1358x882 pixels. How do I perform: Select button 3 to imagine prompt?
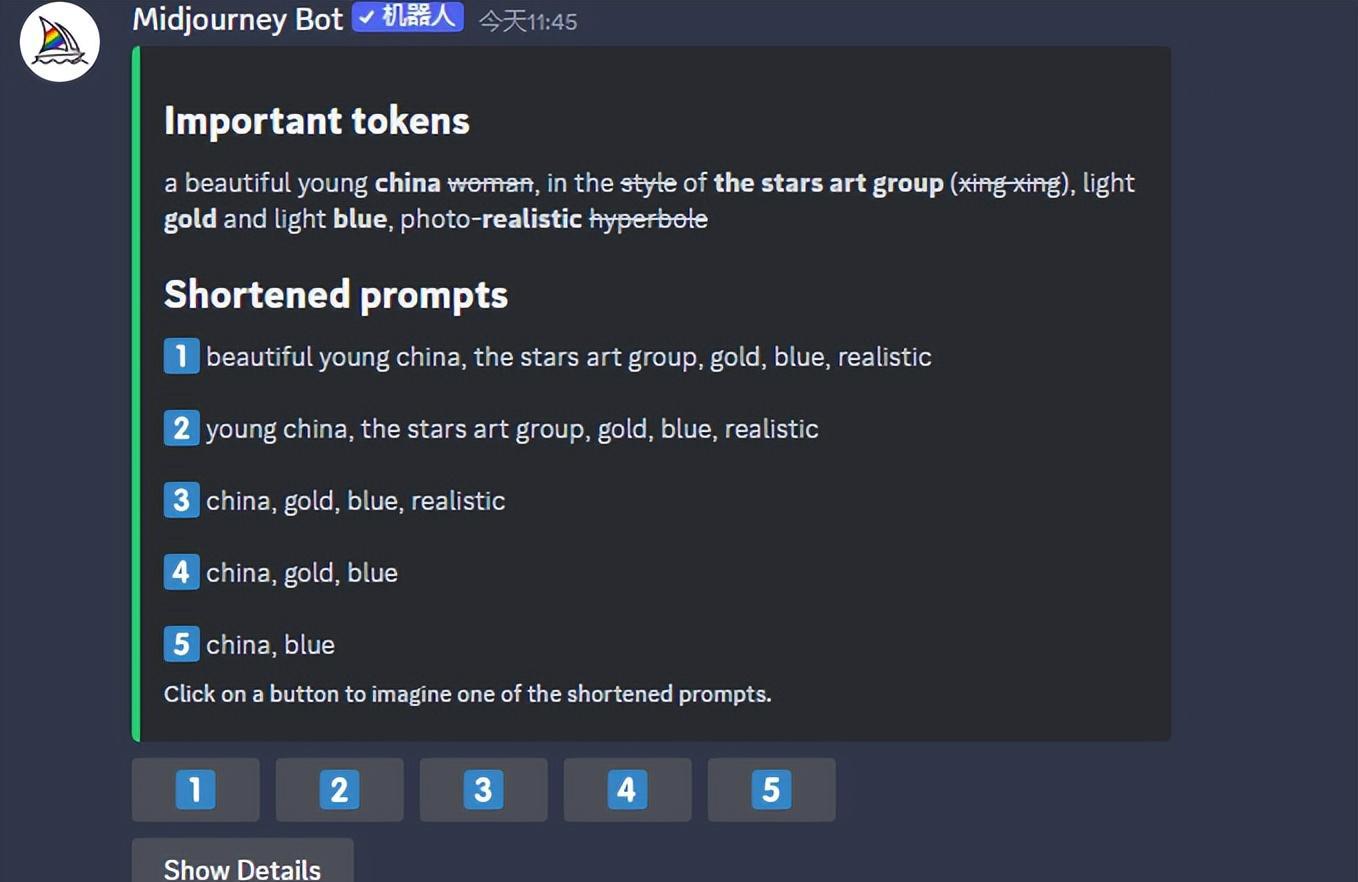click(x=484, y=790)
